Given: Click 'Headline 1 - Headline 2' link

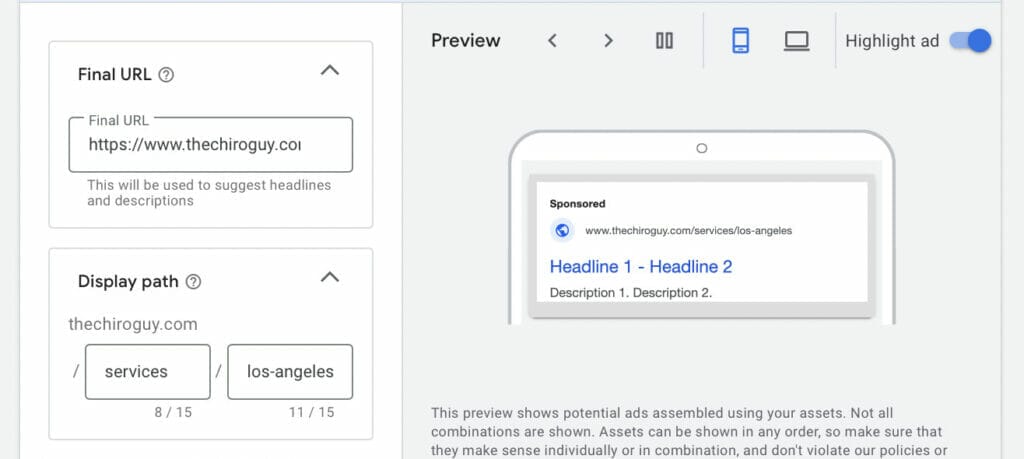Looking at the screenshot, I should tap(641, 266).
